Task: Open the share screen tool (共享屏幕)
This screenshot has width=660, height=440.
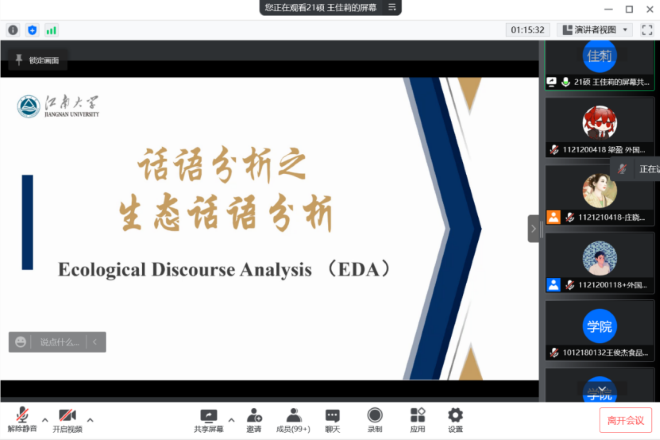Action: click(208, 416)
